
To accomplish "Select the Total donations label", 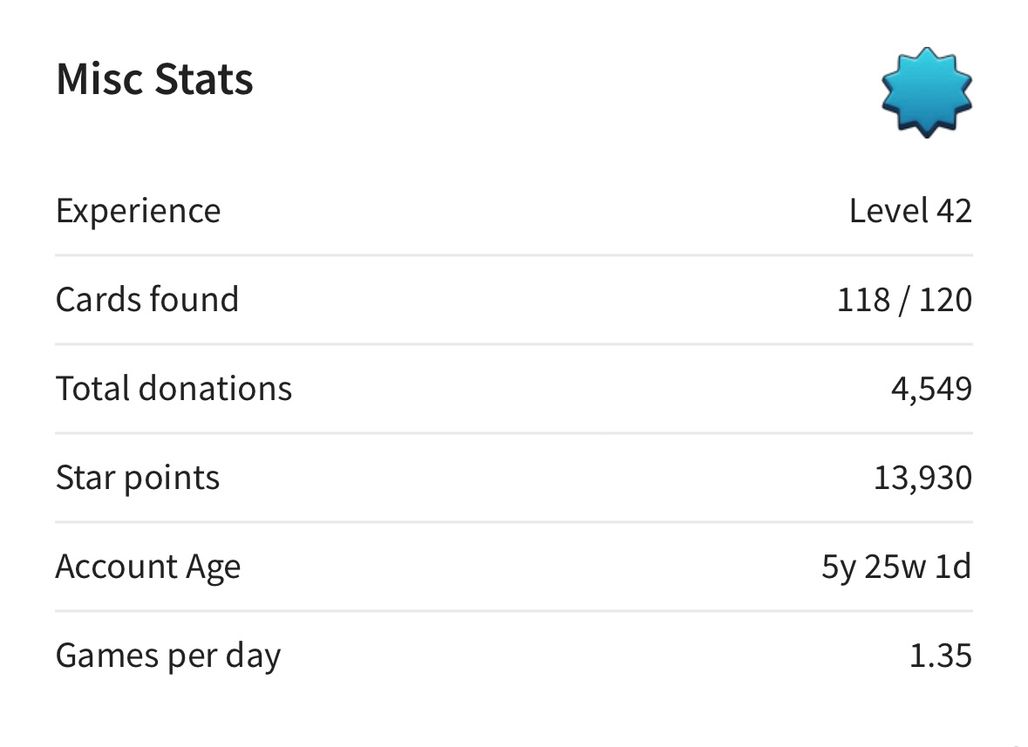I will pos(174,388).
